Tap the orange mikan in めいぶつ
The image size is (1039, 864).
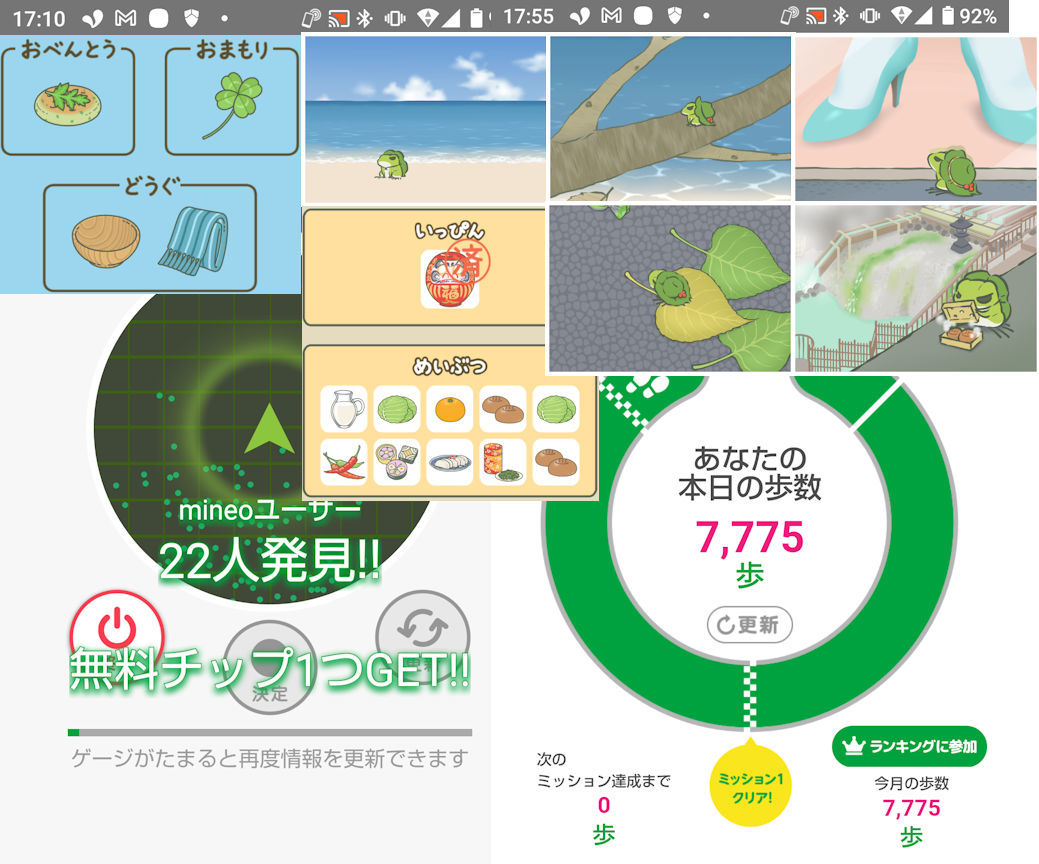[449, 409]
